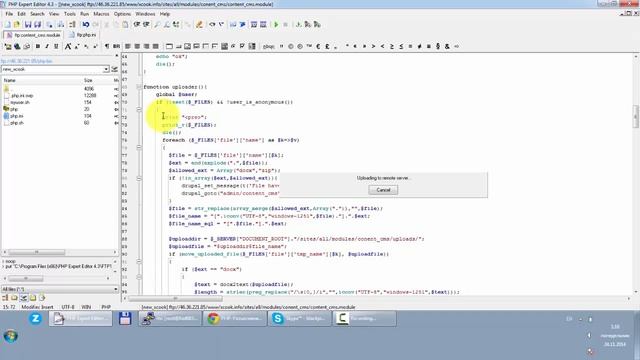Insert copyright © symbol
Image resolution: width=640 pixels, height=360 pixels.
coord(291,47)
